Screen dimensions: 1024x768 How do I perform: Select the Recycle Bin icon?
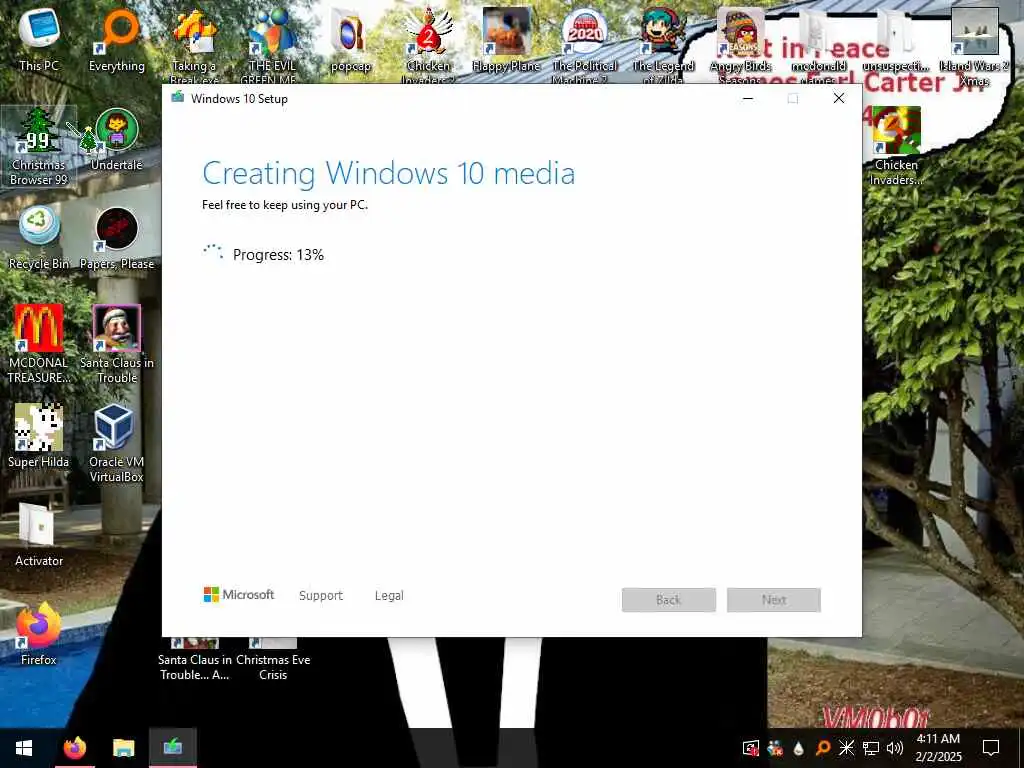click(x=39, y=238)
